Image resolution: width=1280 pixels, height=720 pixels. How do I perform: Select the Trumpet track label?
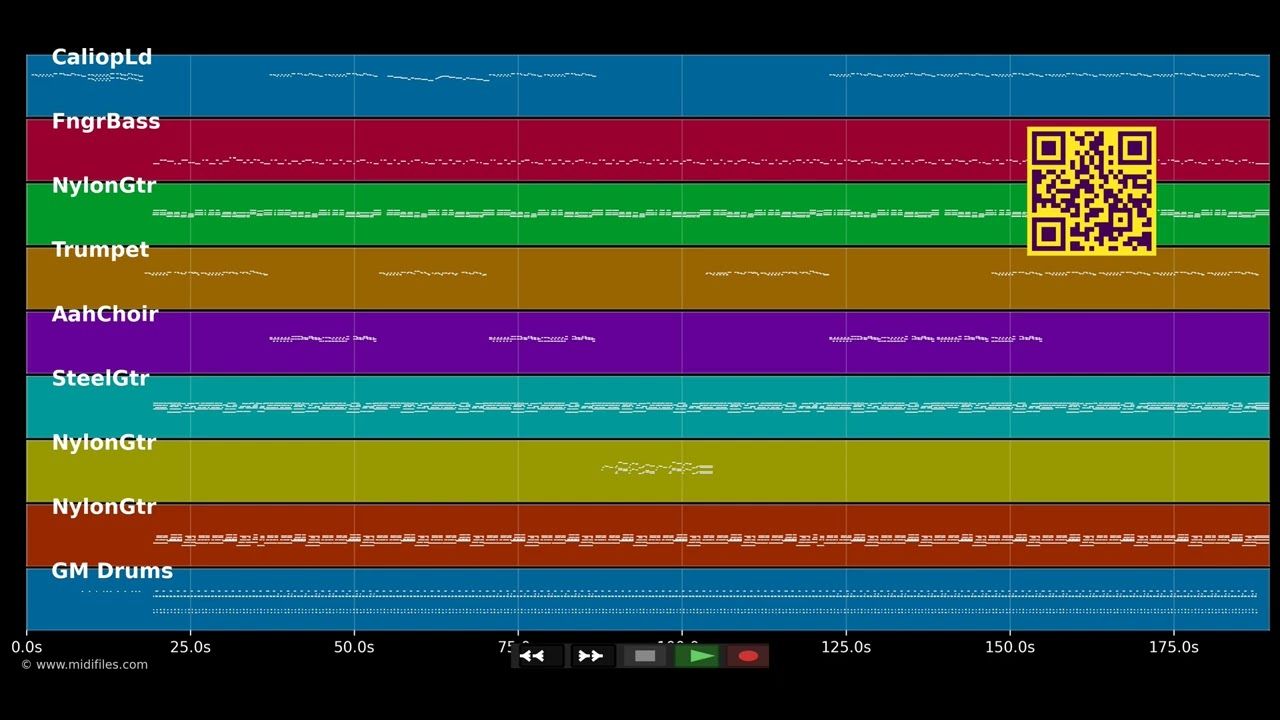point(100,250)
